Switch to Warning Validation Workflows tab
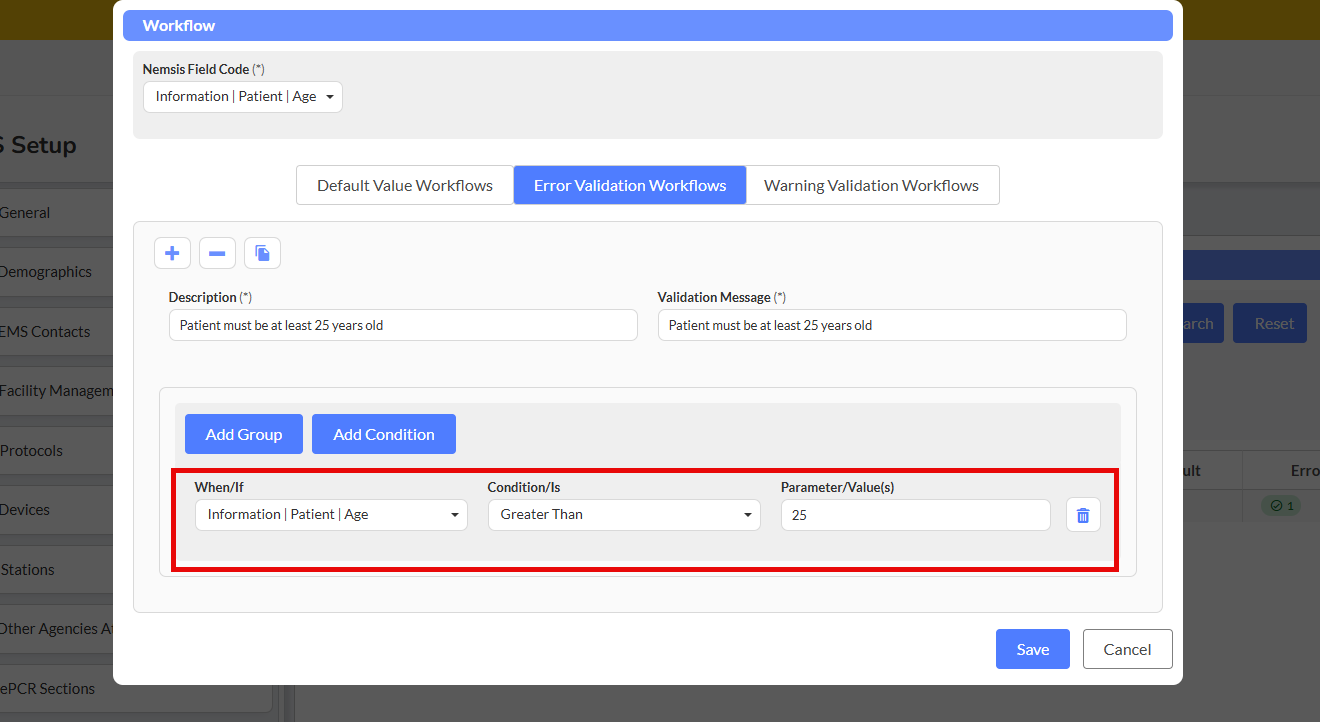This screenshot has width=1320, height=722. point(871,185)
